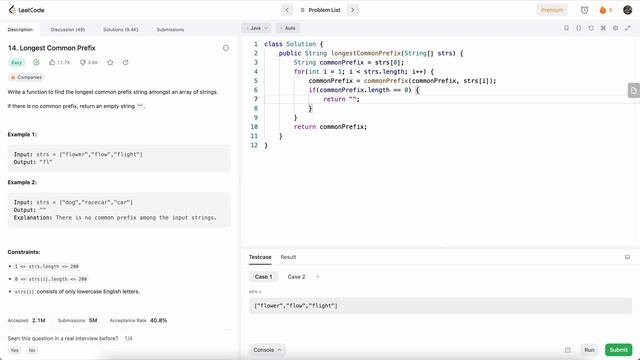This screenshot has height=360, width=640.
Task: Click the Premium button
Action: (x=552, y=10)
